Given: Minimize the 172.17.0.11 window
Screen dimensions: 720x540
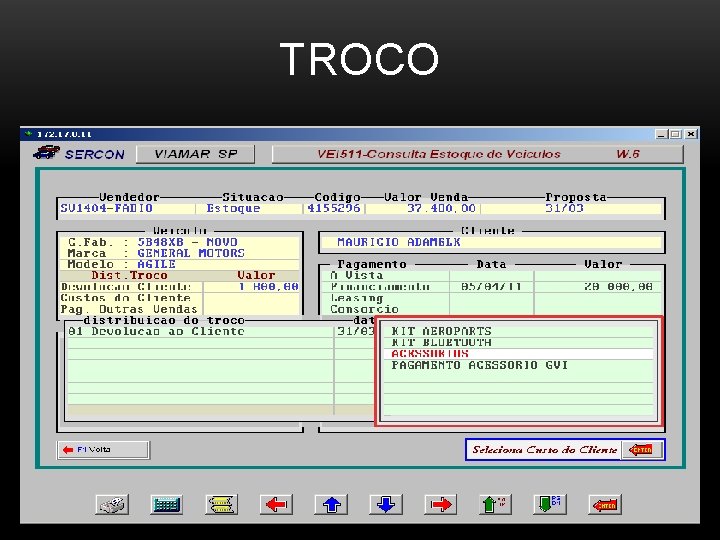Looking at the screenshot, I should click(661, 134).
